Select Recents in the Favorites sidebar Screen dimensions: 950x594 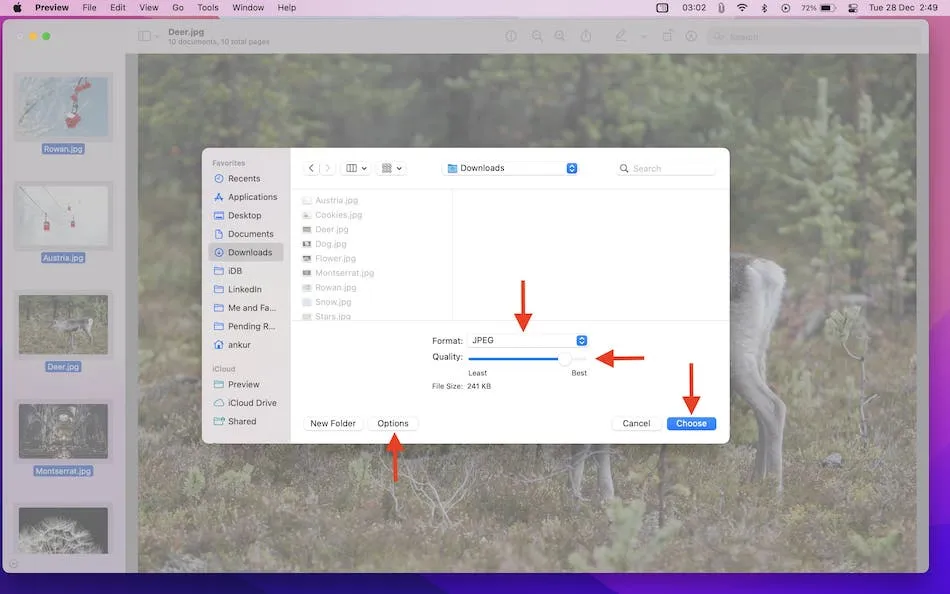click(x=243, y=179)
